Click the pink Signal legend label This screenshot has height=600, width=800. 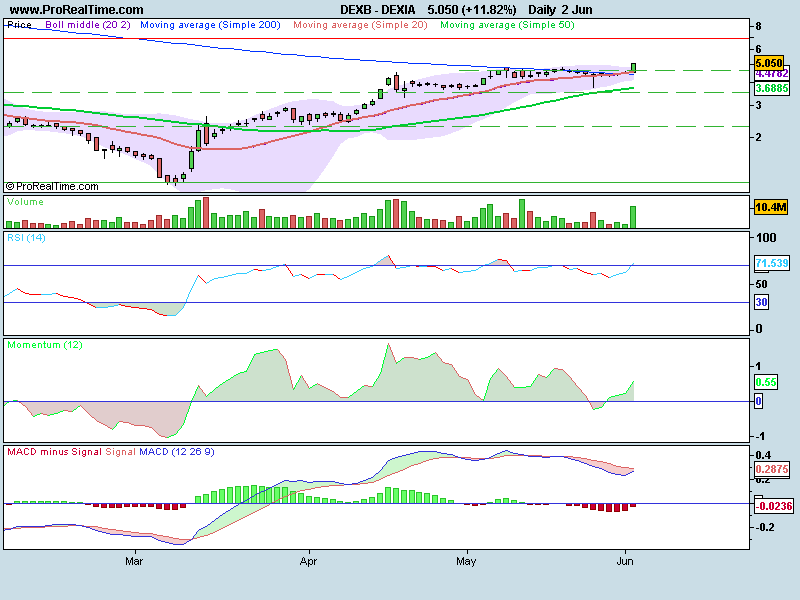[120, 452]
